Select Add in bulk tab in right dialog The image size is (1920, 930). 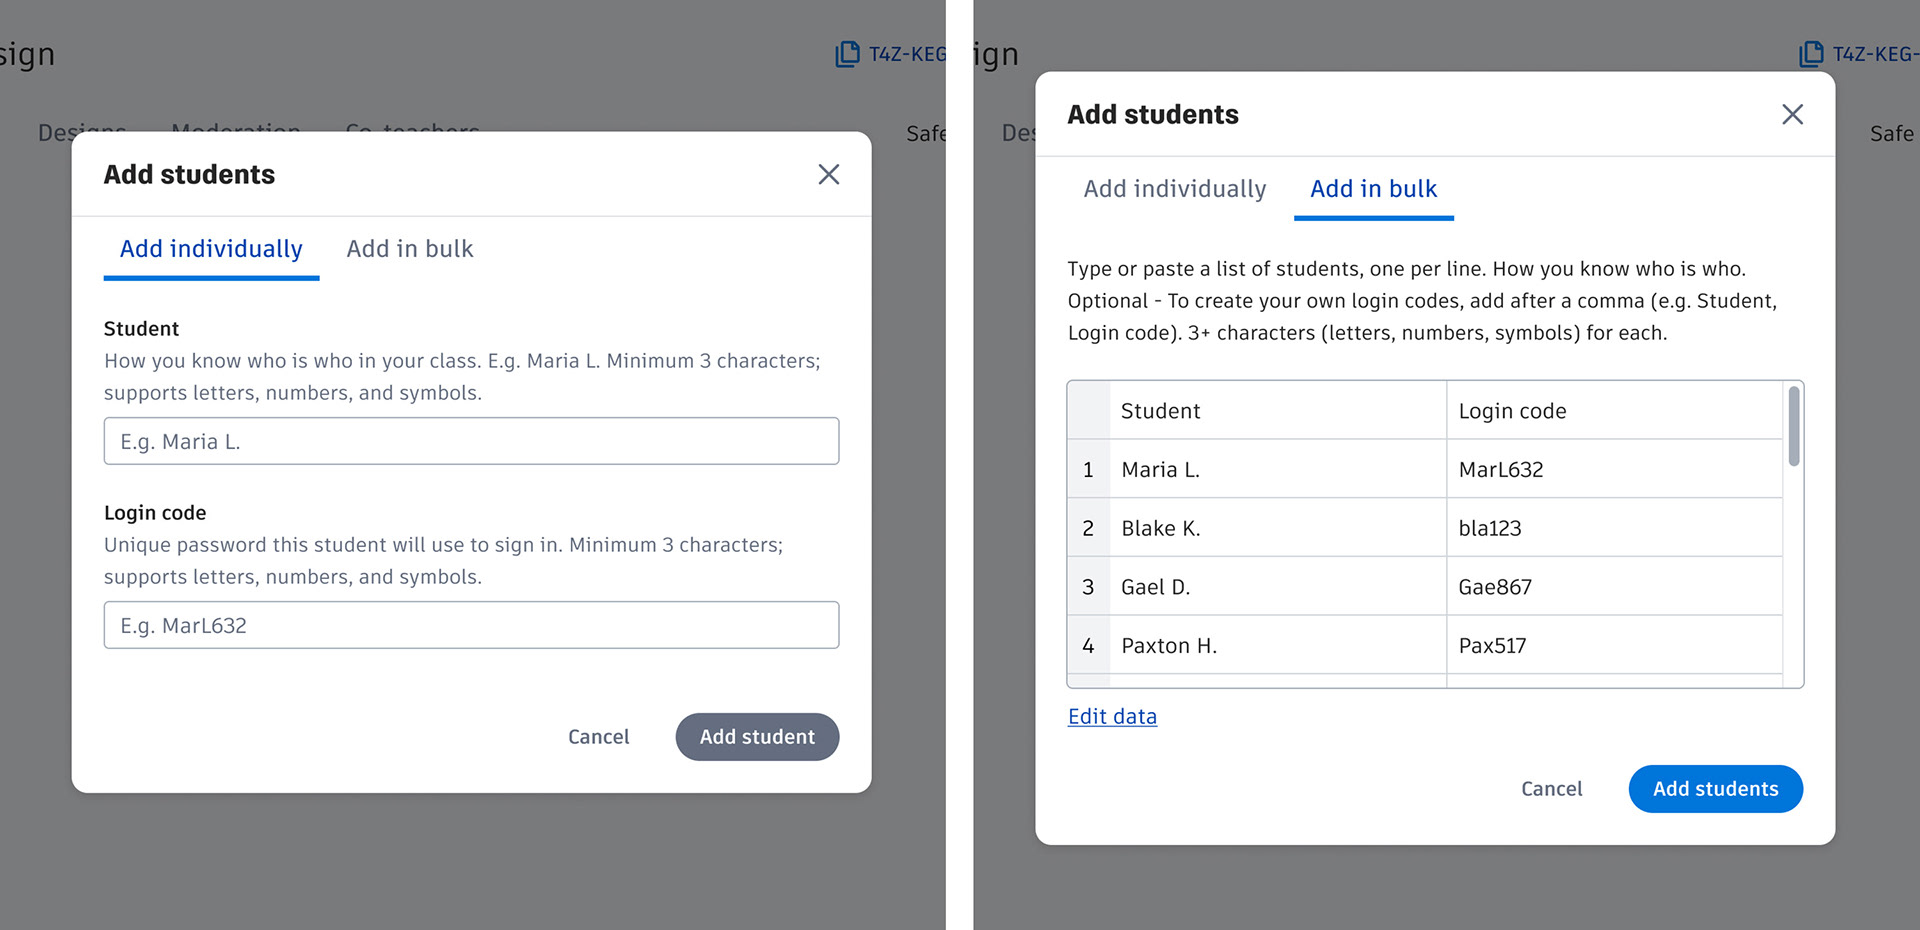click(1373, 189)
